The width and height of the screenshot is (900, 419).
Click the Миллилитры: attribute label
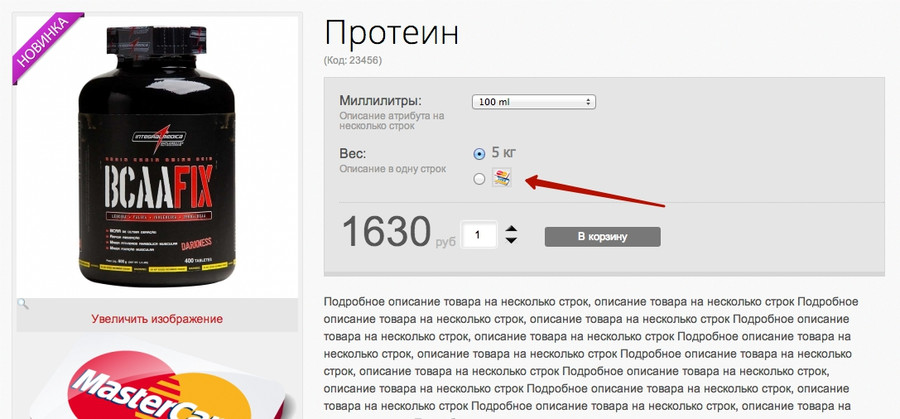(x=381, y=100)
